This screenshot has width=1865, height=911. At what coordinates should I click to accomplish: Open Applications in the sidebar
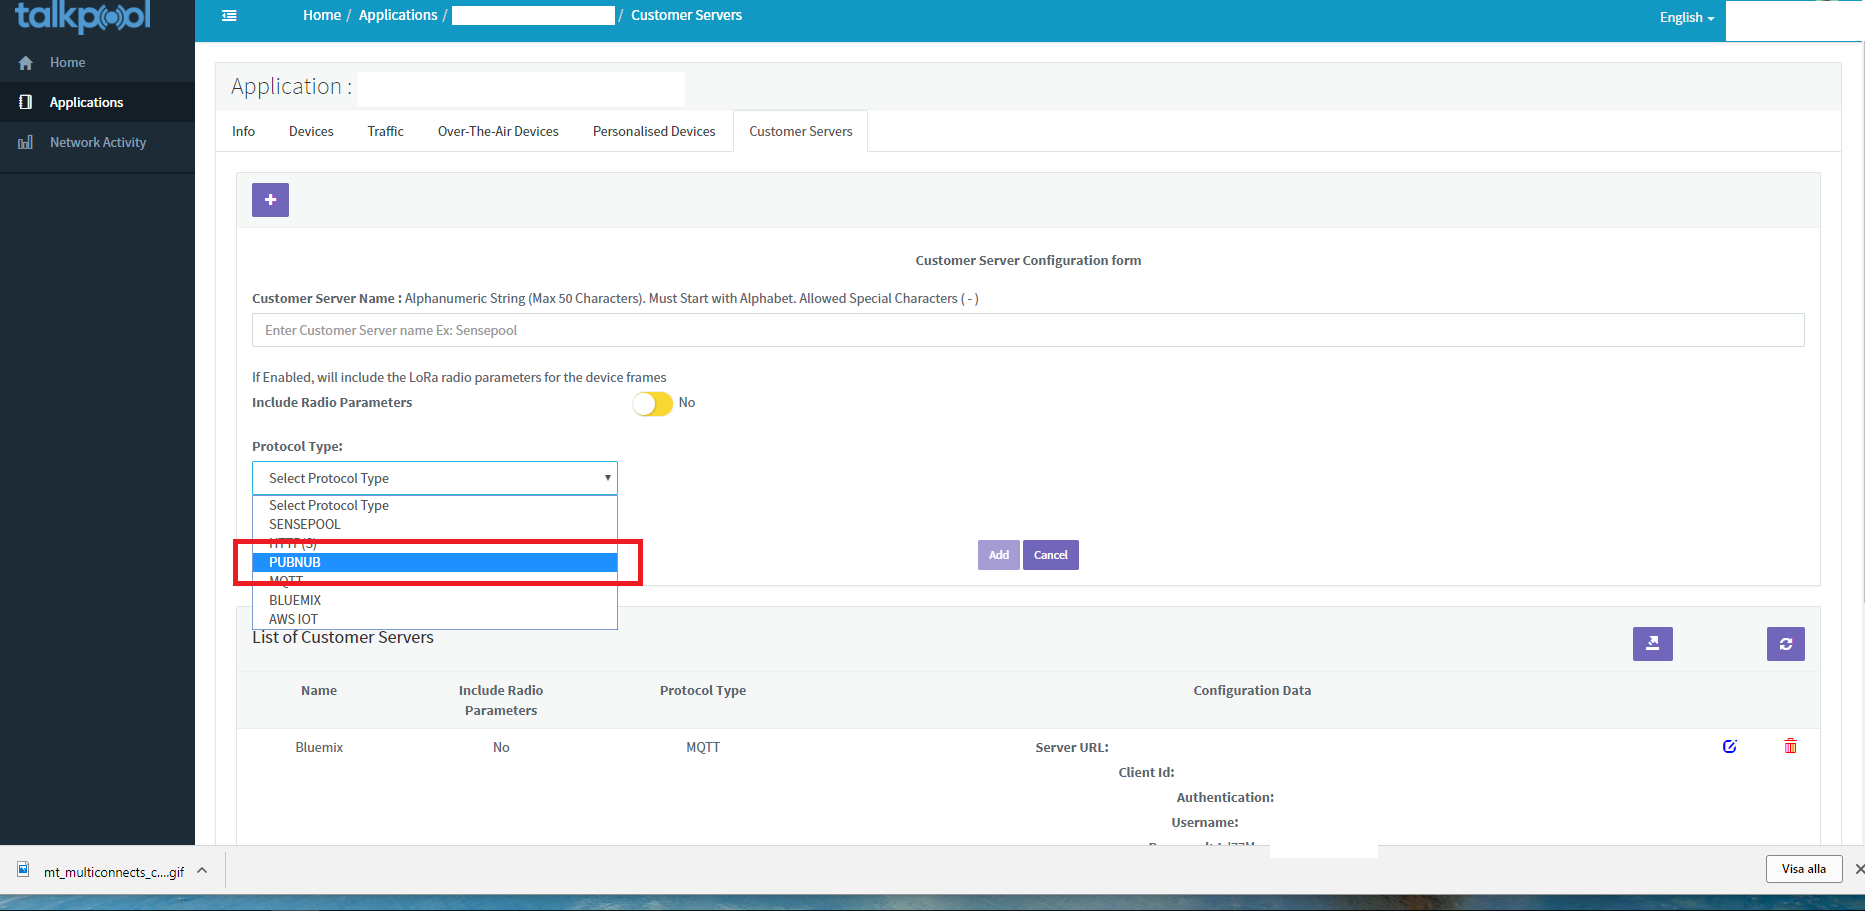(97, 102)
